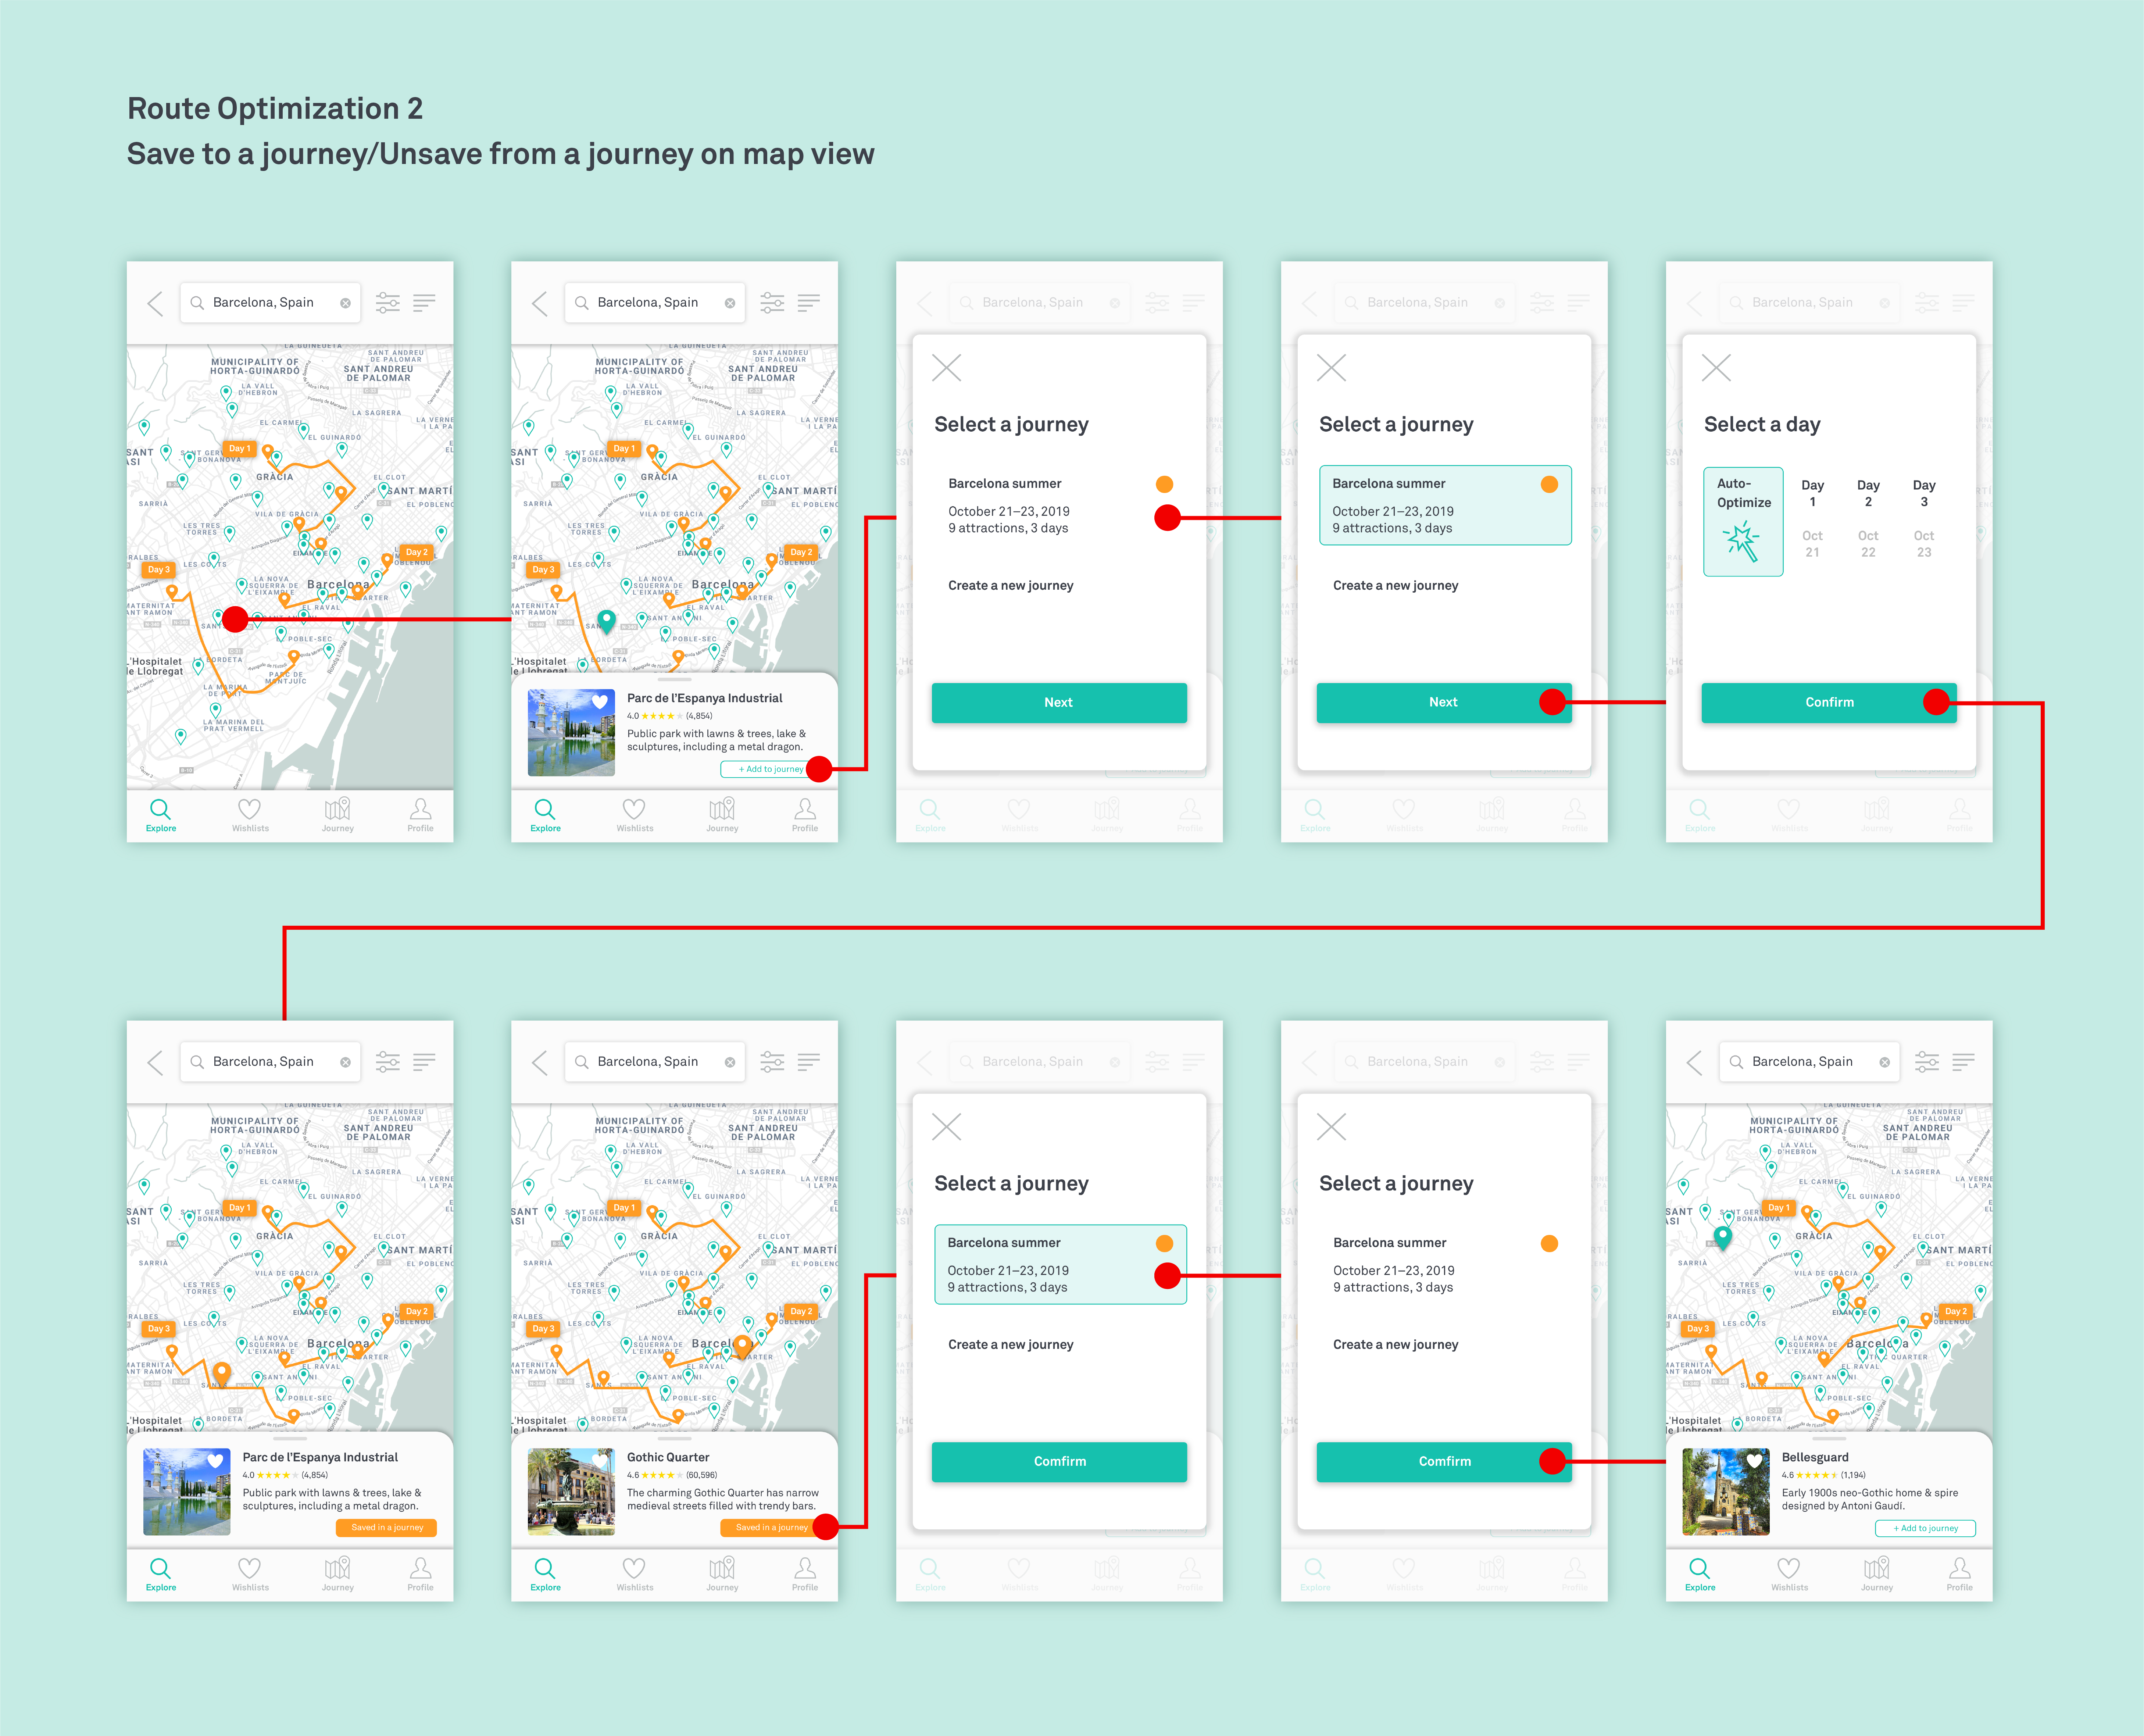The width and height of the screenshot is (2144, 1736).
Task: Open sort list icon on Gothic Quarter screen
Action: coord(809,1062)
